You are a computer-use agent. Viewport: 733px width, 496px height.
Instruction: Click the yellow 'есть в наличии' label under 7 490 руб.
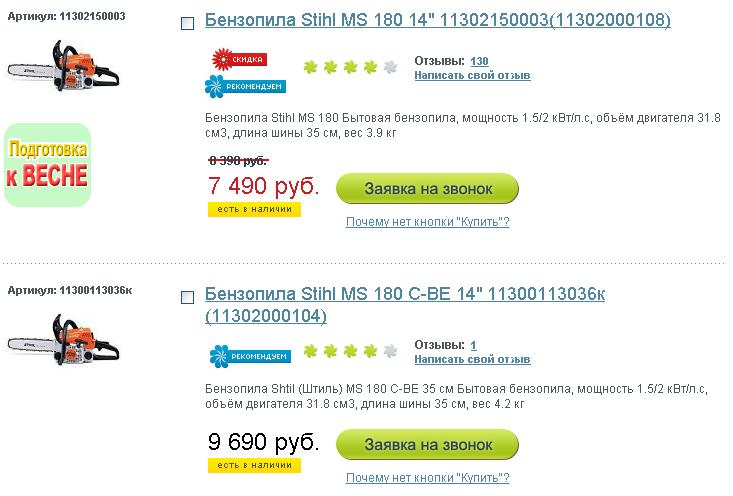point(254,209)
